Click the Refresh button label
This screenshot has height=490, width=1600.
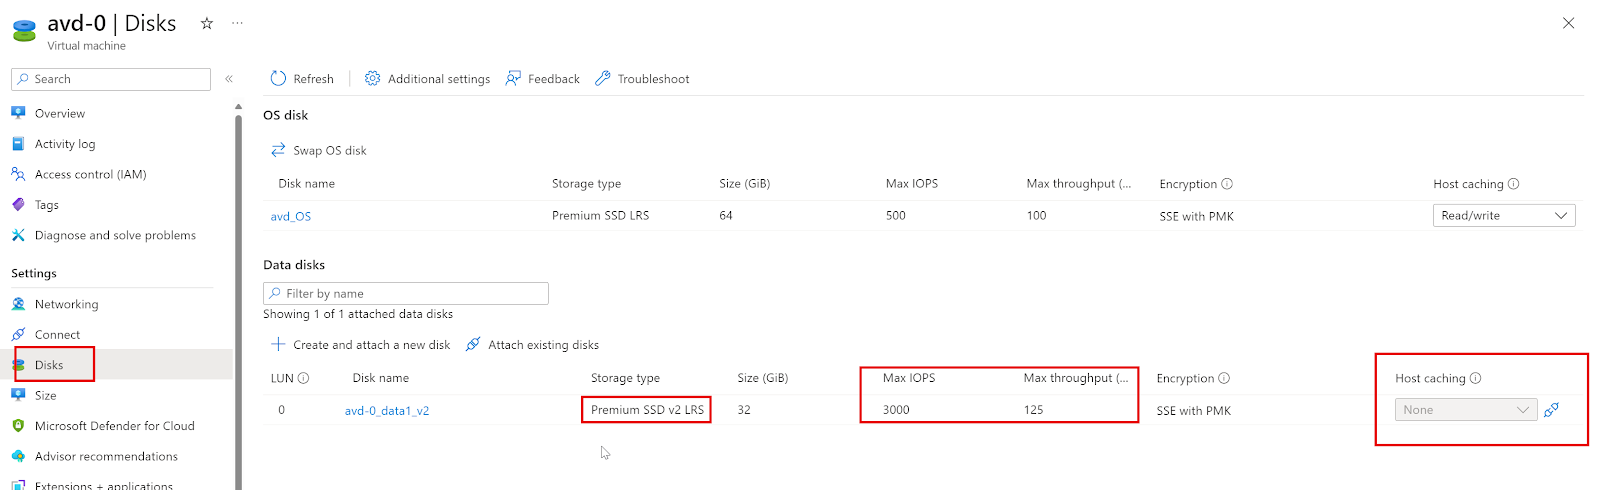314,79
